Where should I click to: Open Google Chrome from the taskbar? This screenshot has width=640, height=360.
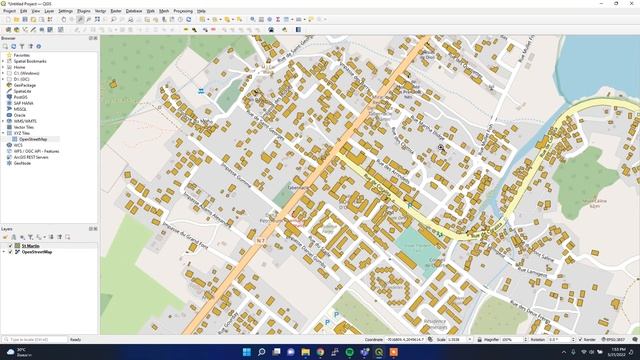(x=320, y=352)
